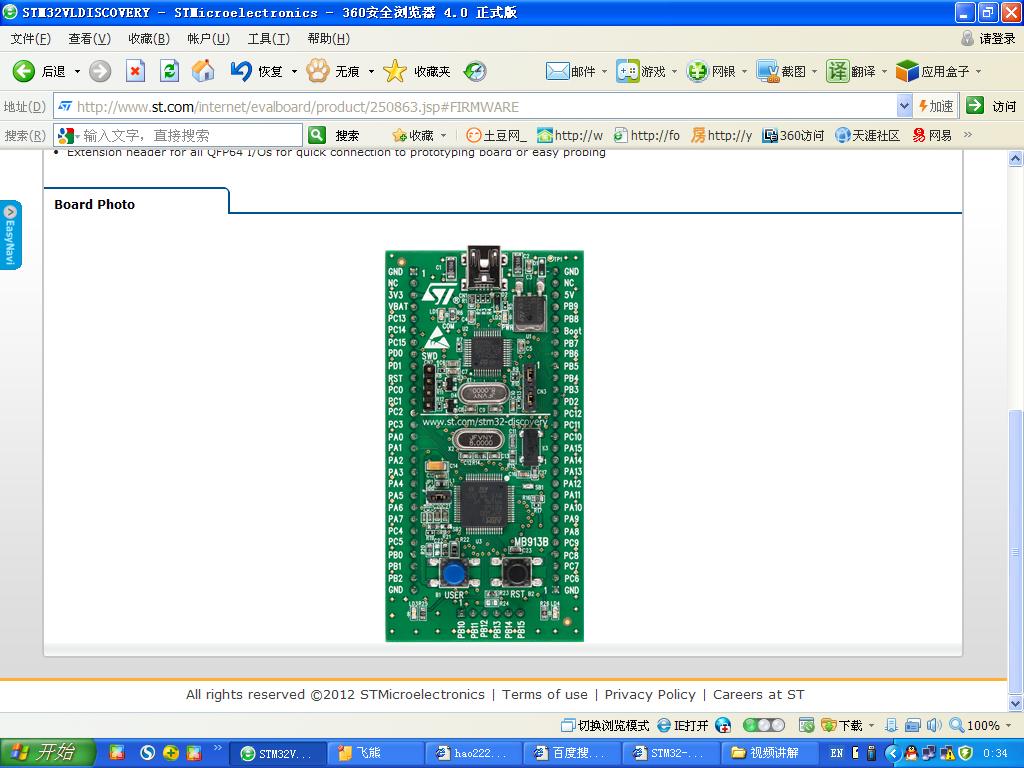
Task: Click the search text input box
Action: pyautogui.click(x=189, y=135)
